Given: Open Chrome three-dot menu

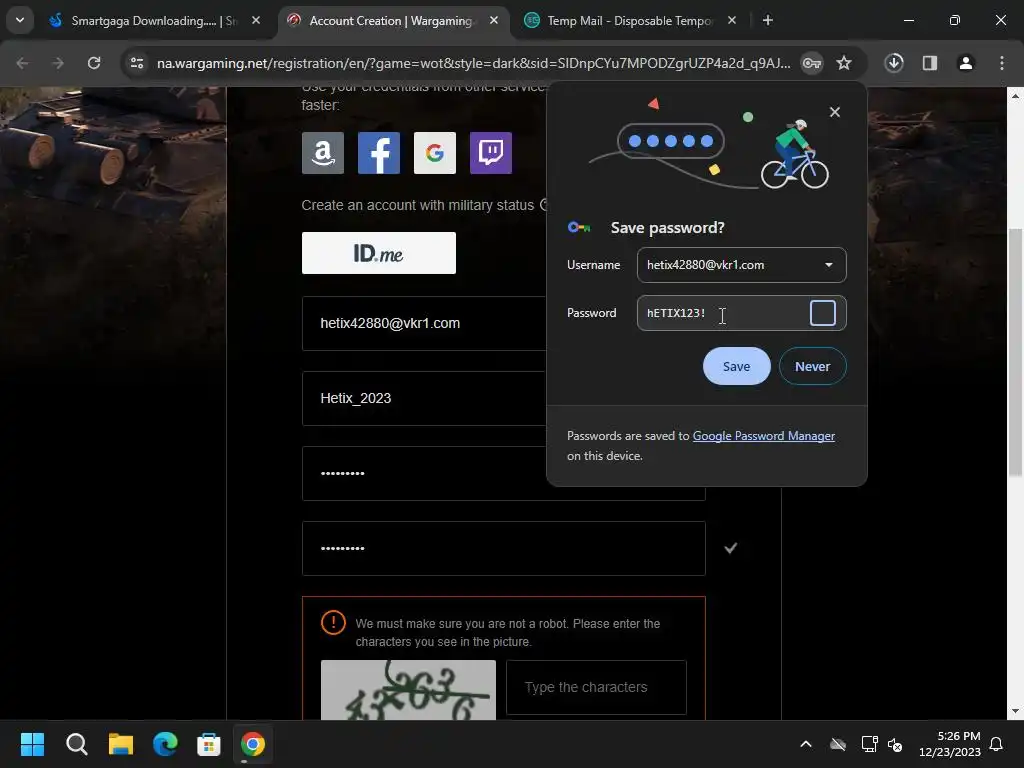Looking at the screenshot, I should (x=1002, y=63).
